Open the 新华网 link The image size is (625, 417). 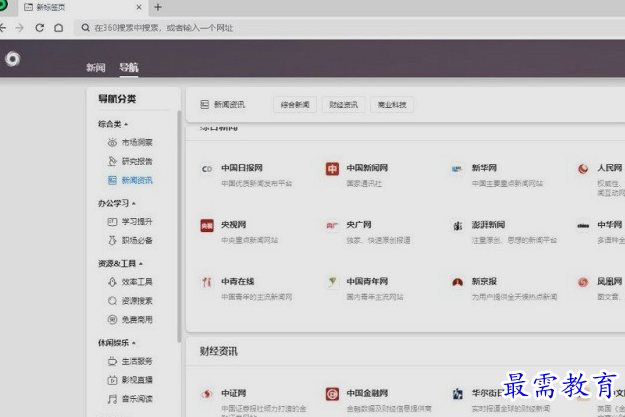pyautogui.click(x=484, y=168)
